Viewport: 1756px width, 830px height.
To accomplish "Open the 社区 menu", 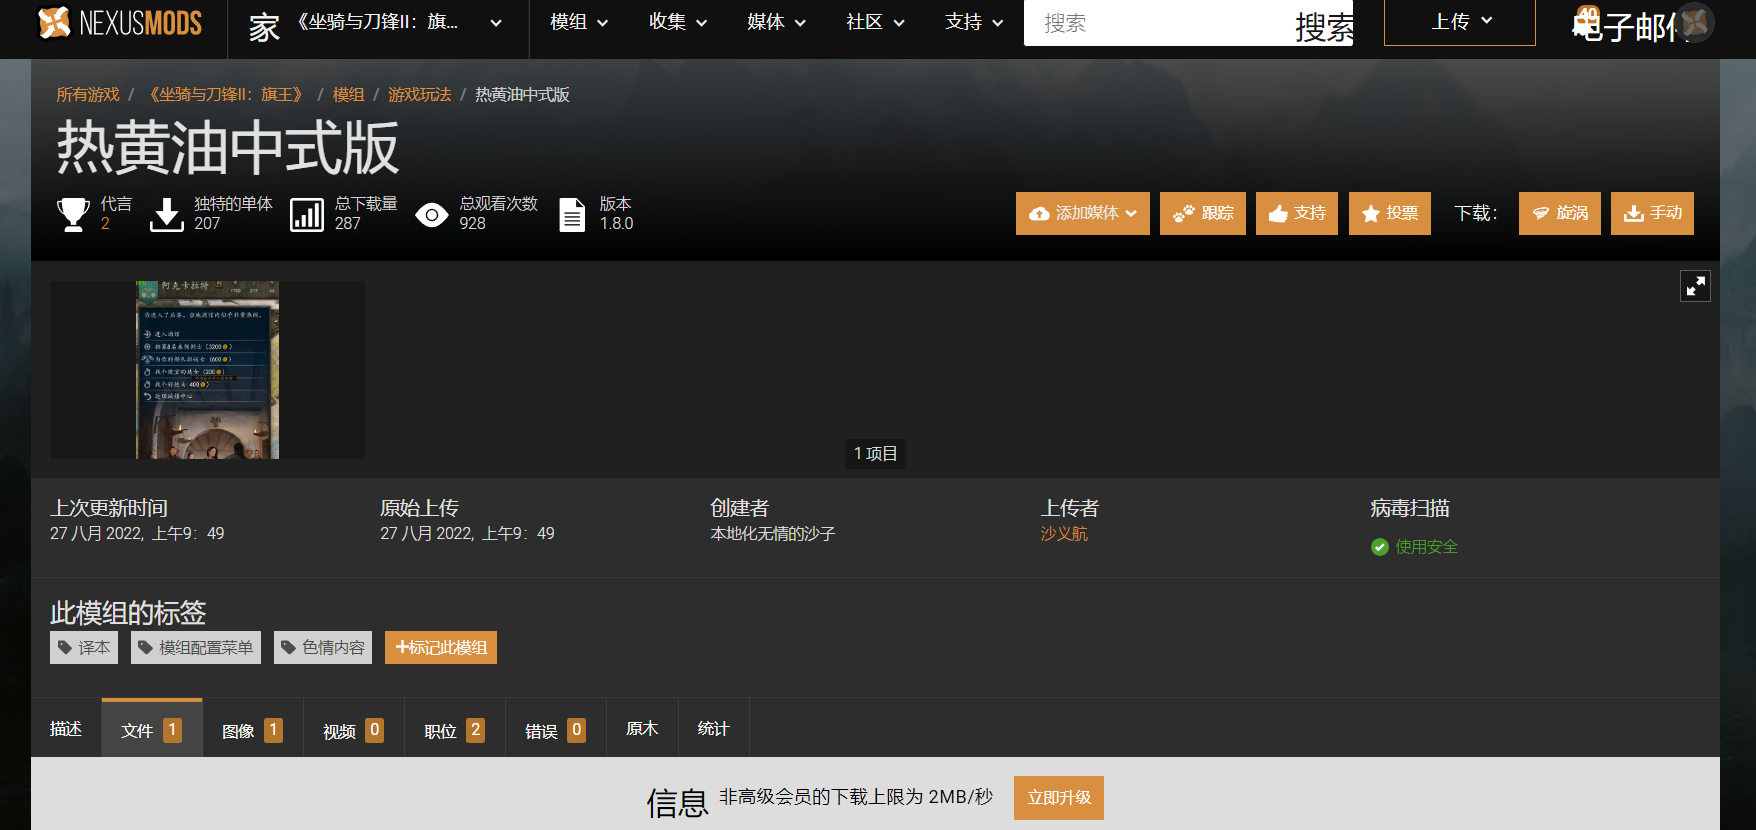I will click(875, 22).
